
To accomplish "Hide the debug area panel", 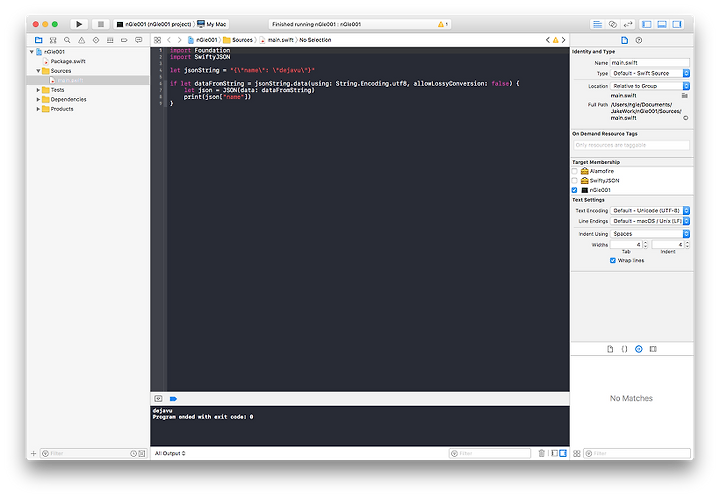I will tap(662, 24).
